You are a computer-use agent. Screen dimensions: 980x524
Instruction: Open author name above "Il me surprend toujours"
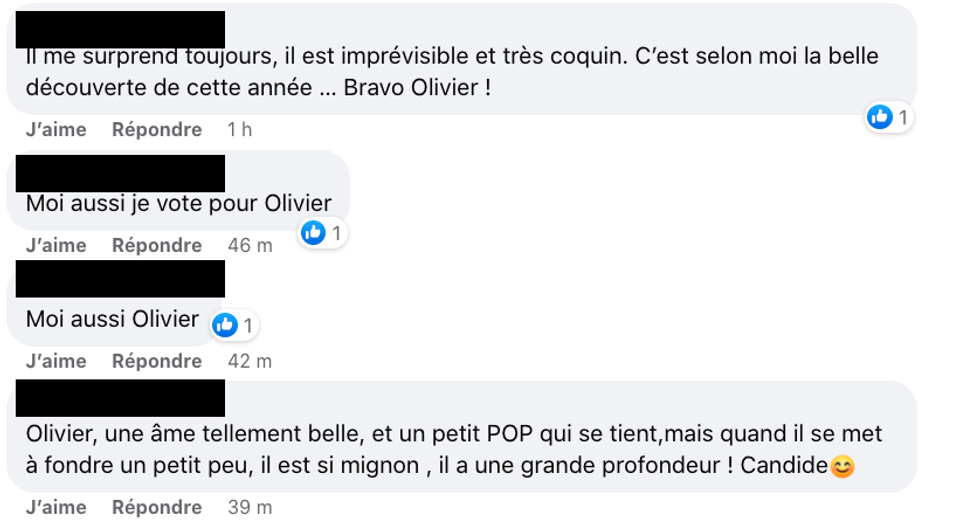(x=120, y=29)
